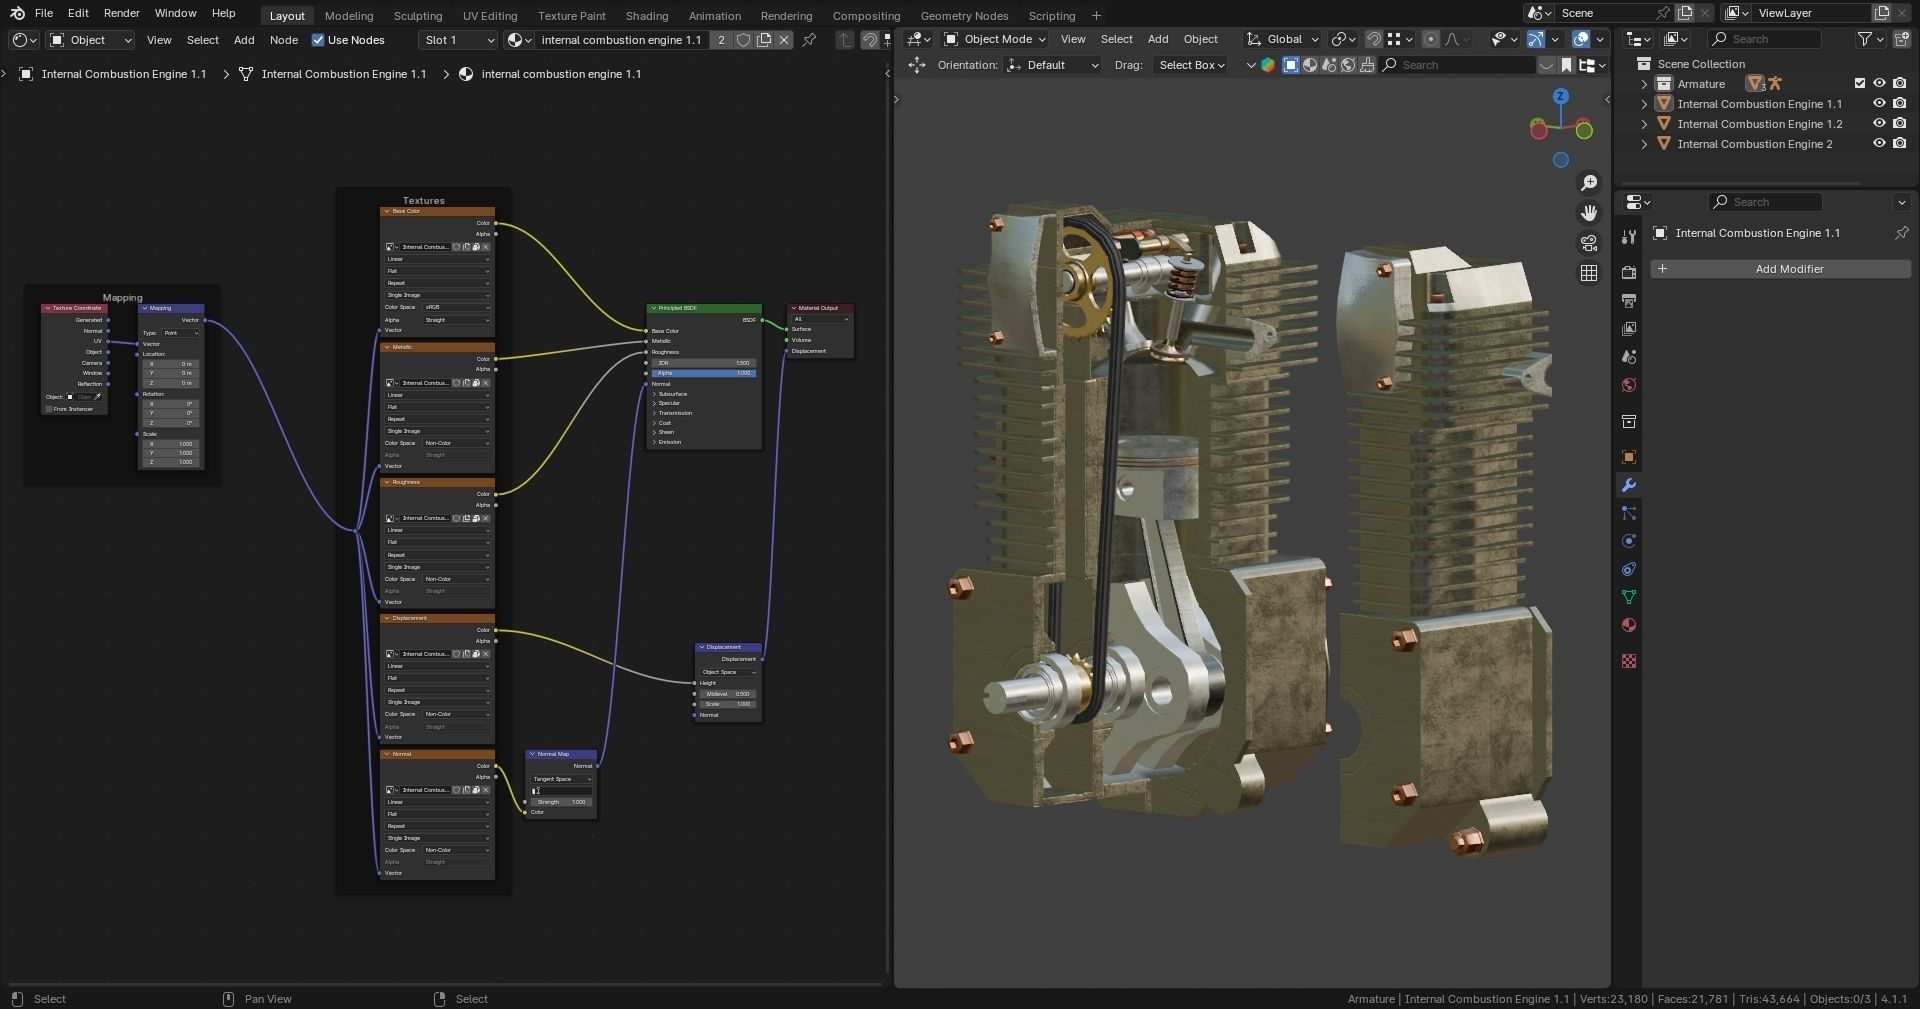Open the File menu
1920x1009 pixels.
(44, 13)
